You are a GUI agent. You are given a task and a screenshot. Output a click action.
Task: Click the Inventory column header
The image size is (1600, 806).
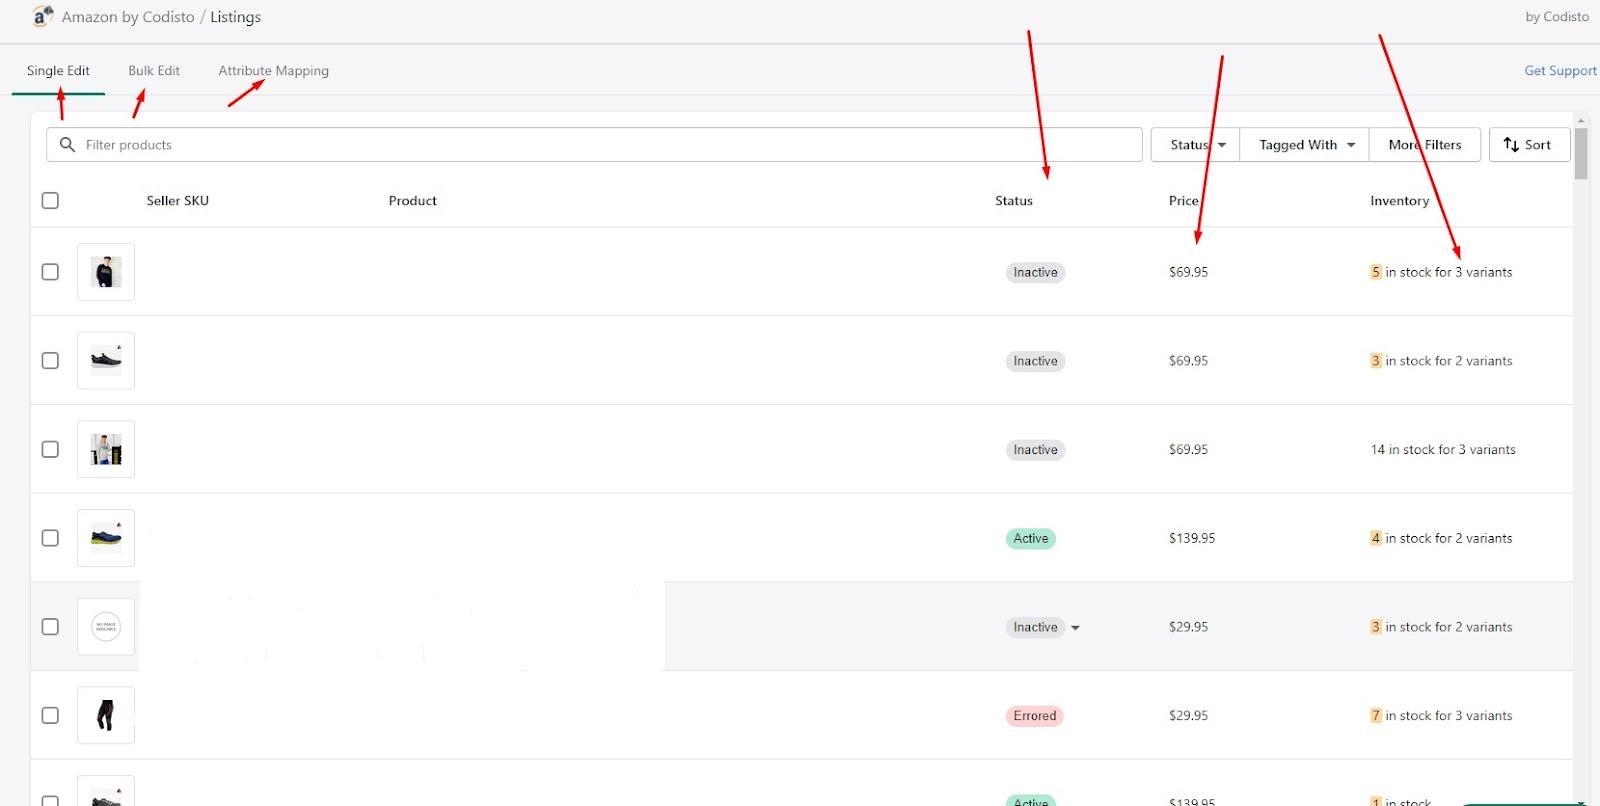tap(1400, 201)
